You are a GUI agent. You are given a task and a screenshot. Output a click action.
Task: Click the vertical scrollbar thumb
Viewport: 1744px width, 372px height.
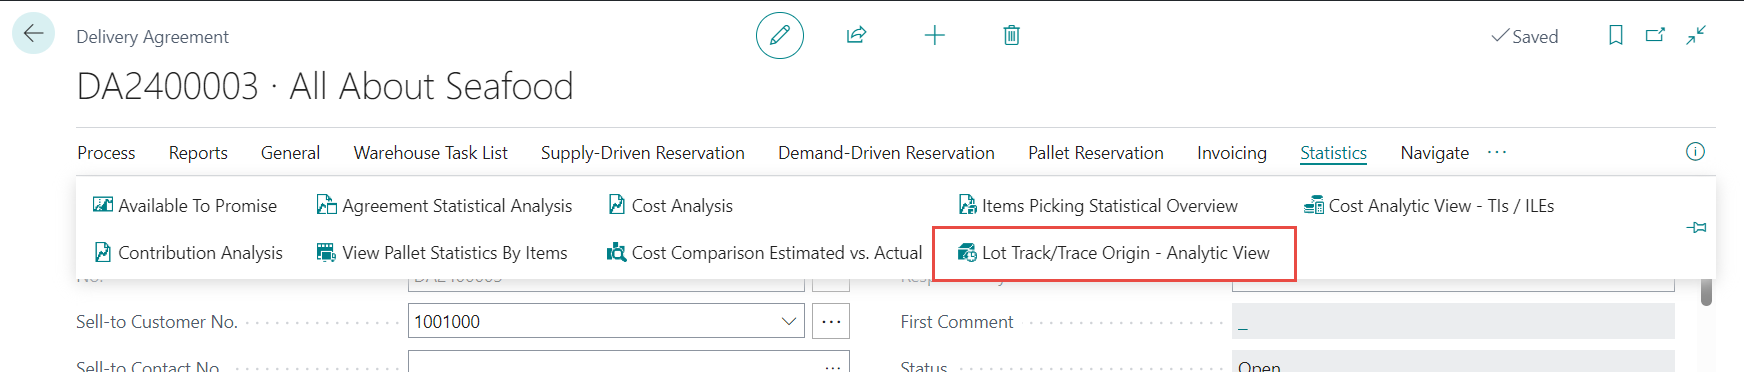pos(1706,292)
